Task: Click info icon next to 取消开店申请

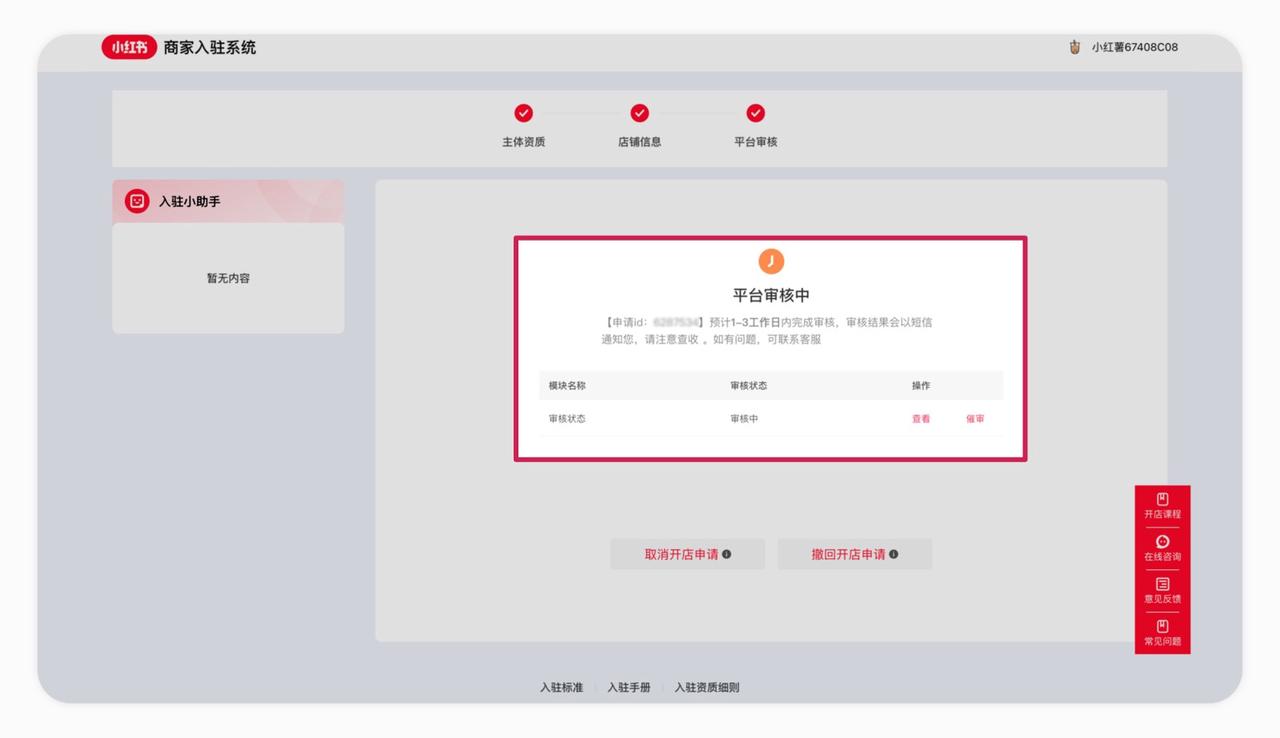Action: point(727,554)
